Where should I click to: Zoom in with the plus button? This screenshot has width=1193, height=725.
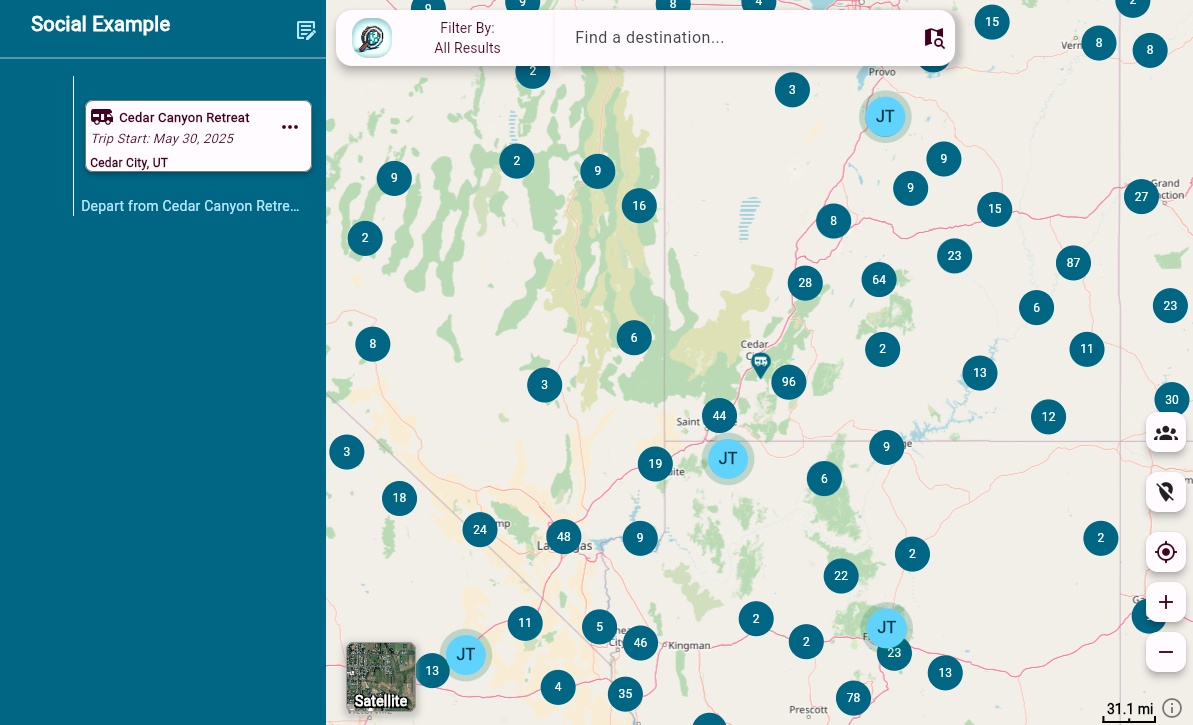tap(1166, 602)
